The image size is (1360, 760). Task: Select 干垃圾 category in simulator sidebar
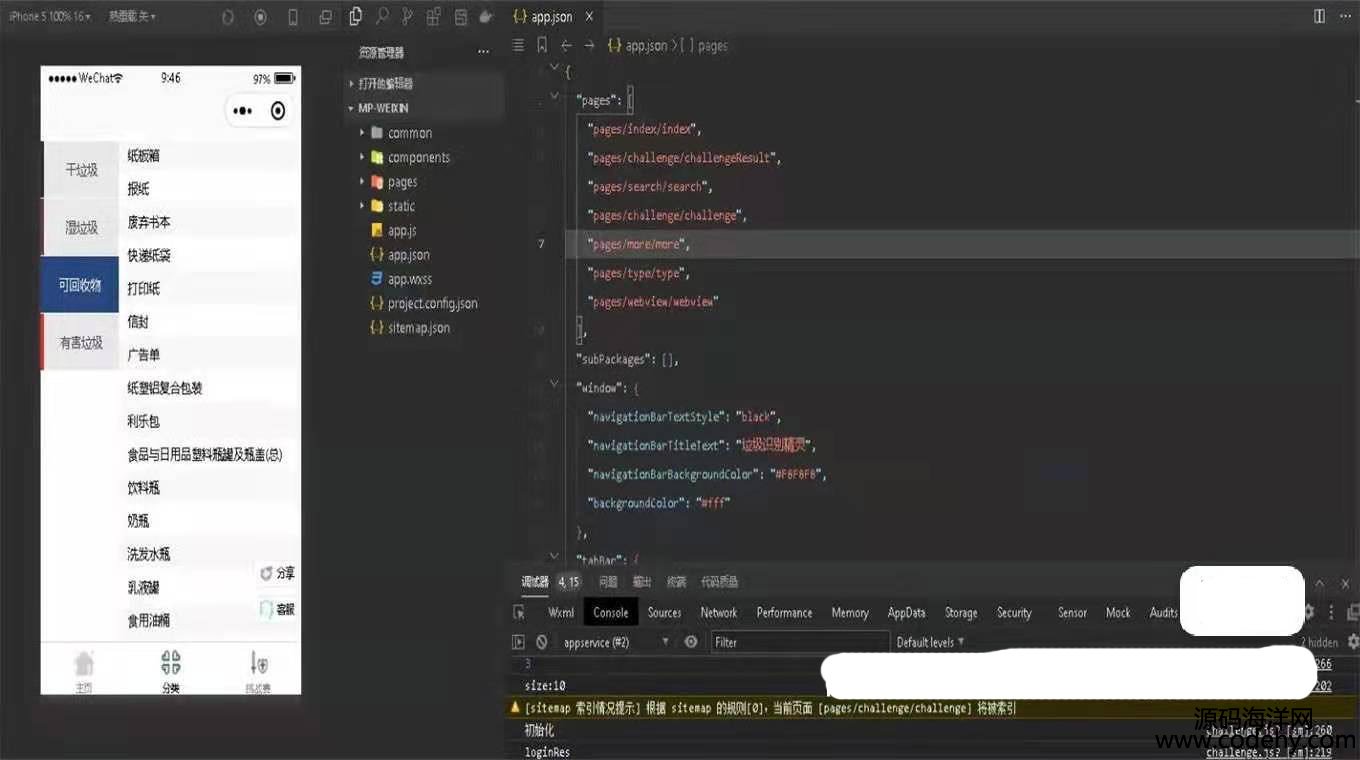[80, 170]
